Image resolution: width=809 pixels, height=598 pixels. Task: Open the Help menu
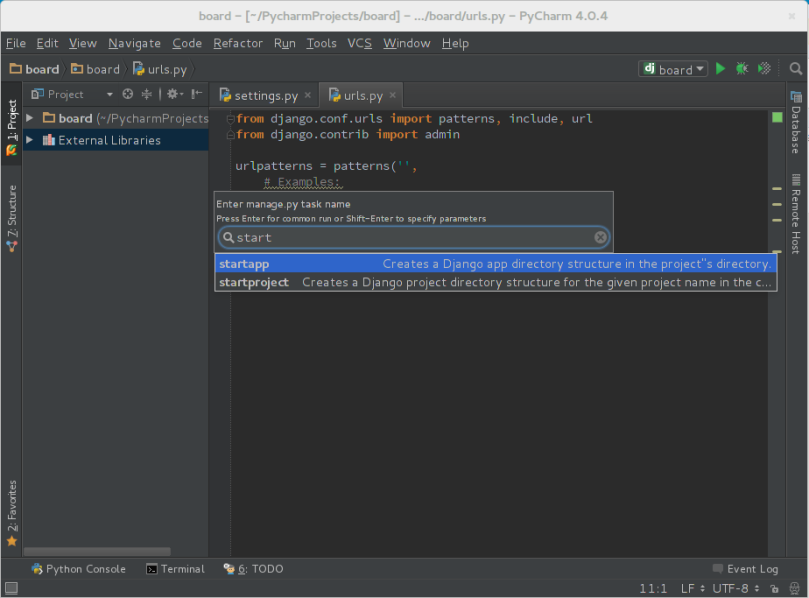tap(455, 43)
